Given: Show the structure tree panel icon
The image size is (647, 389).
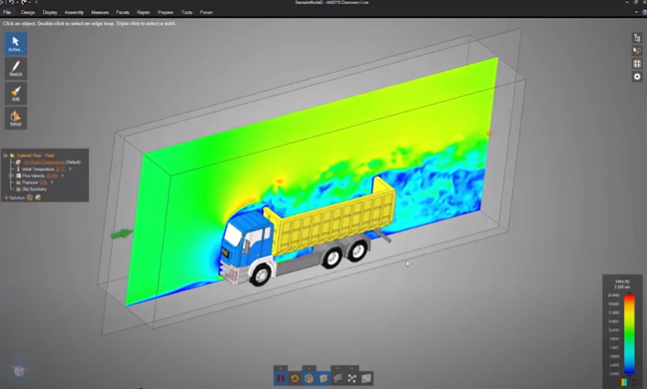Looking at the screenshot, I should coord(637,38).
